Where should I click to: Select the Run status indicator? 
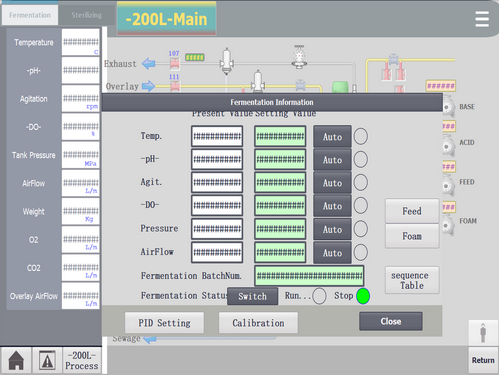tap(319, 296)
